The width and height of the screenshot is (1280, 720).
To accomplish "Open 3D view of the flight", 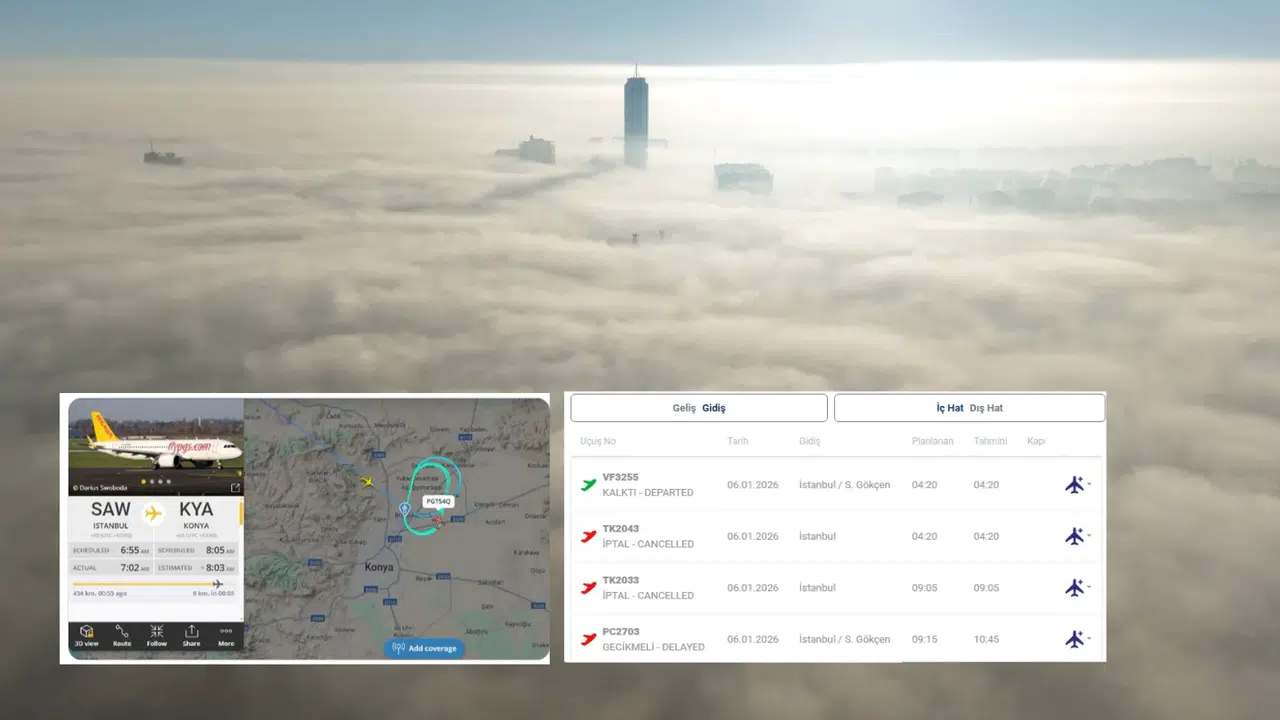I will point(86,636).
